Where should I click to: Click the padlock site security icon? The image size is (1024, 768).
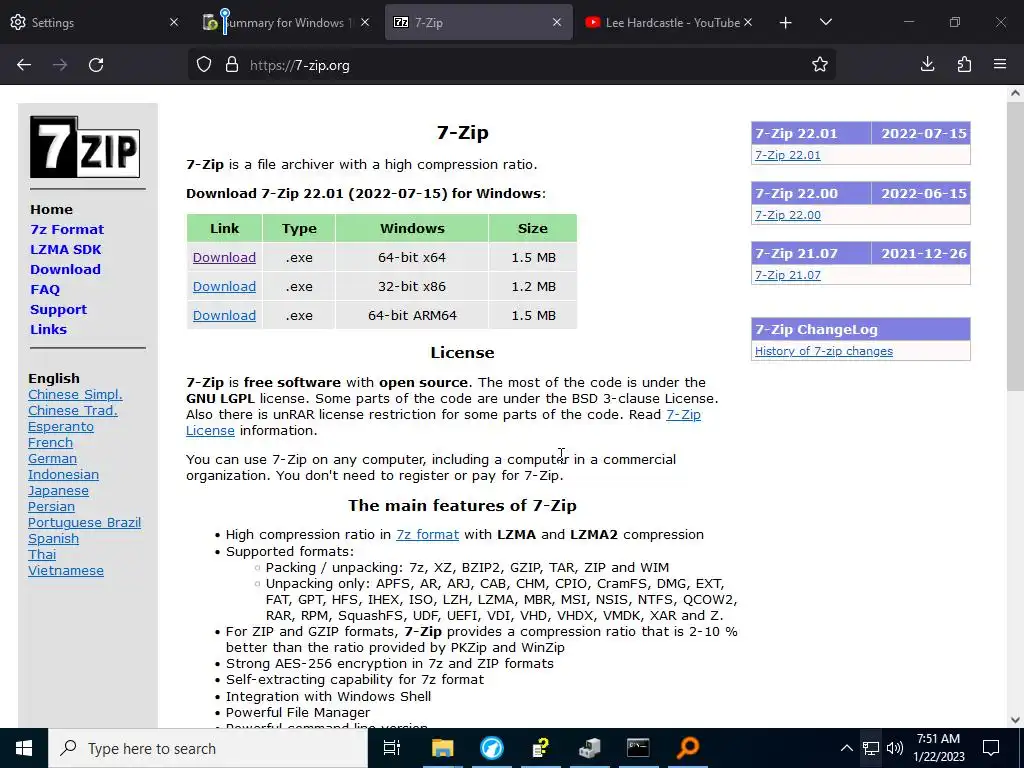tap(232, 65)
